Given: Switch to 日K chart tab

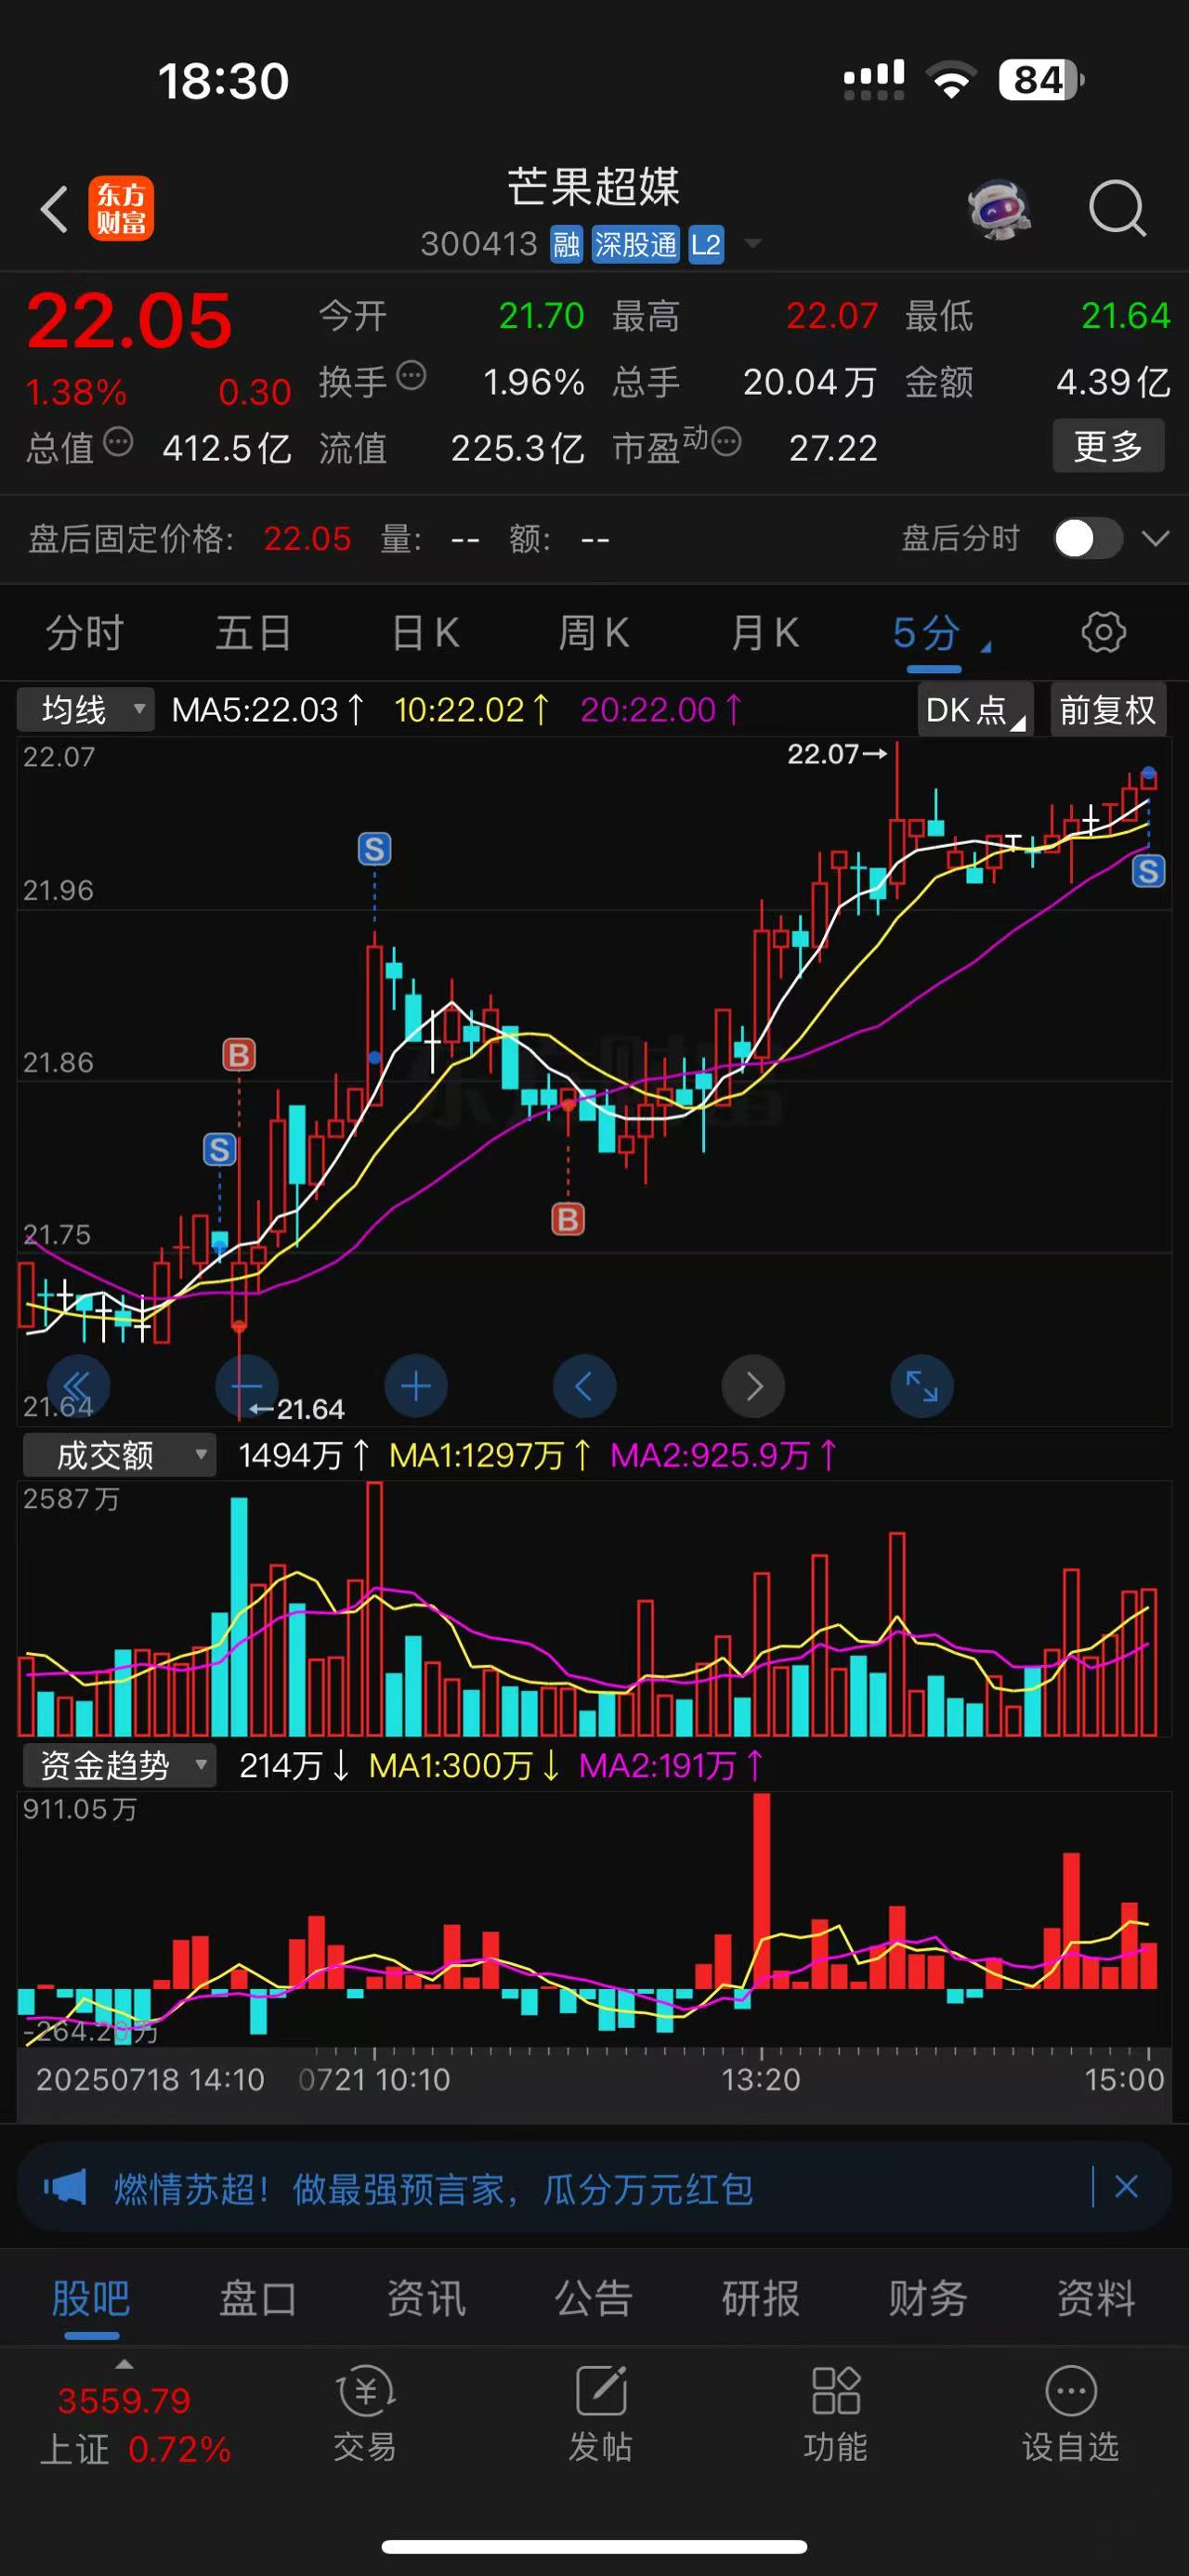Looking at the screenshot, I should click(425, 633).
